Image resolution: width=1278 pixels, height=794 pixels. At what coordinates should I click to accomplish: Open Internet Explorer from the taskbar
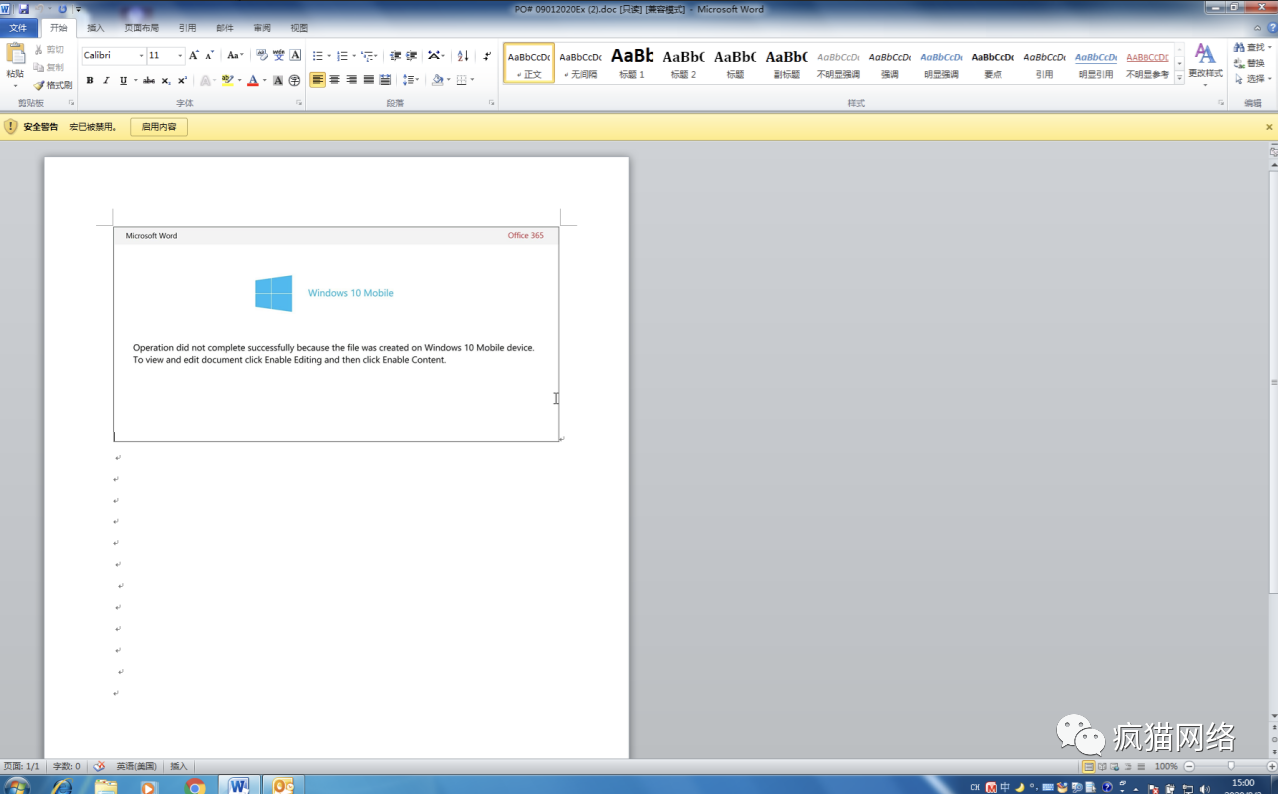tap(61, 786)
